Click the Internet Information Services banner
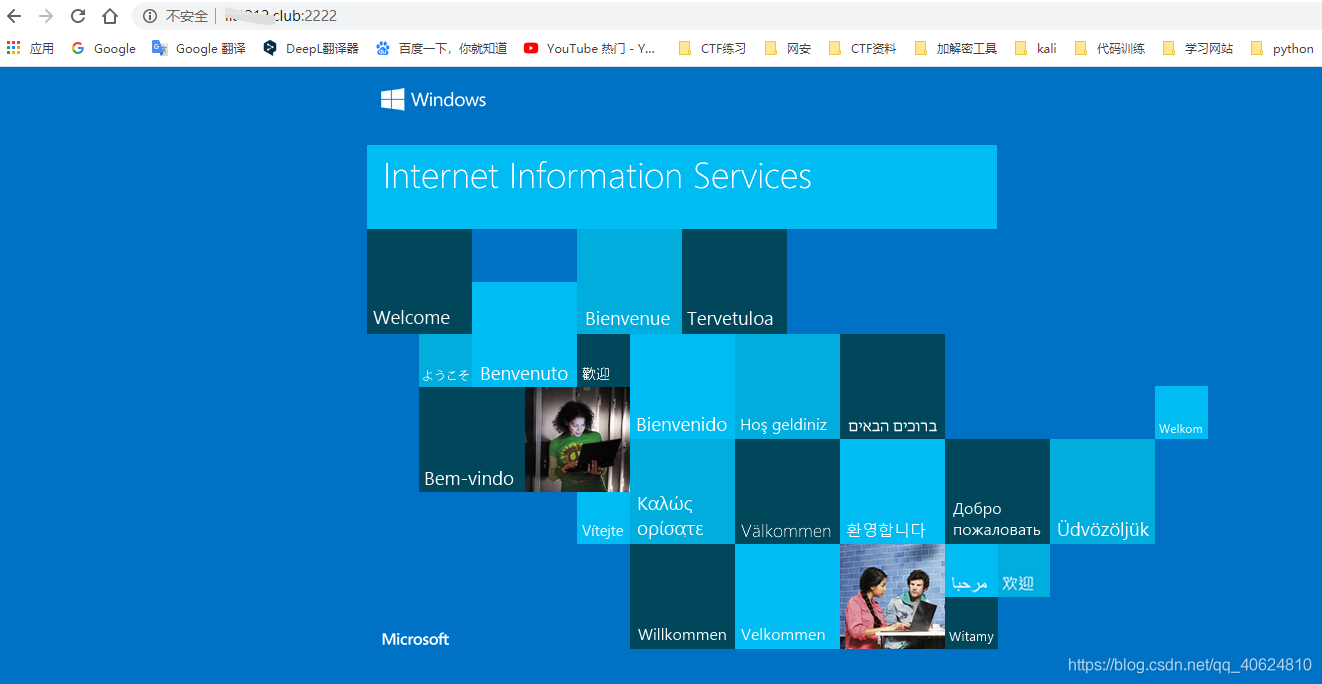Viewport: 1322px width, 684px height. [681, 186]
